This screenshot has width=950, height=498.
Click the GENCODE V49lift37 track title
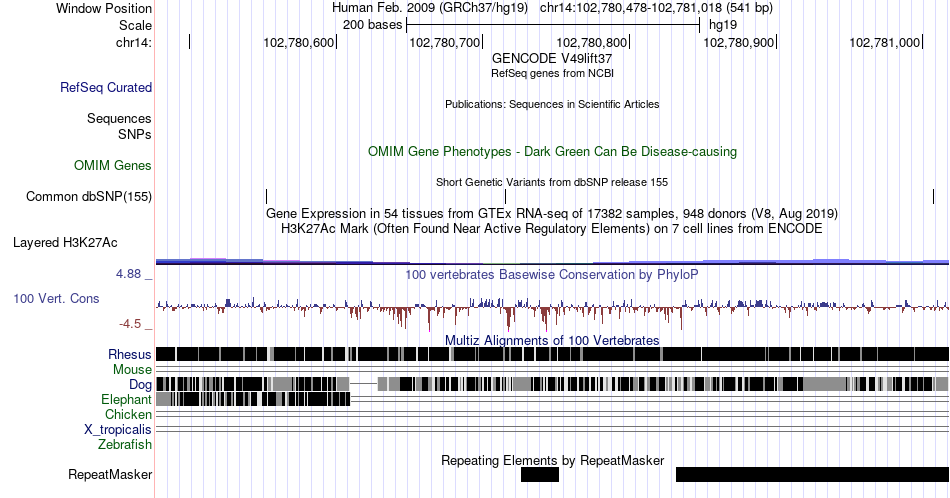(552, 58)
